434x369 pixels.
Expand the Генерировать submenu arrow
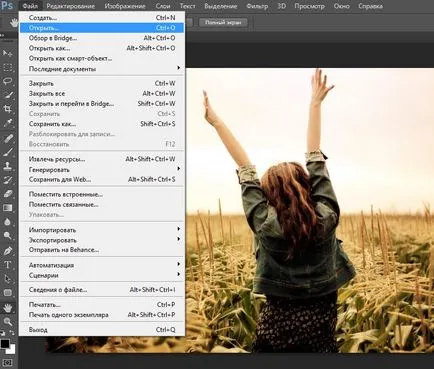coord(179,169)
